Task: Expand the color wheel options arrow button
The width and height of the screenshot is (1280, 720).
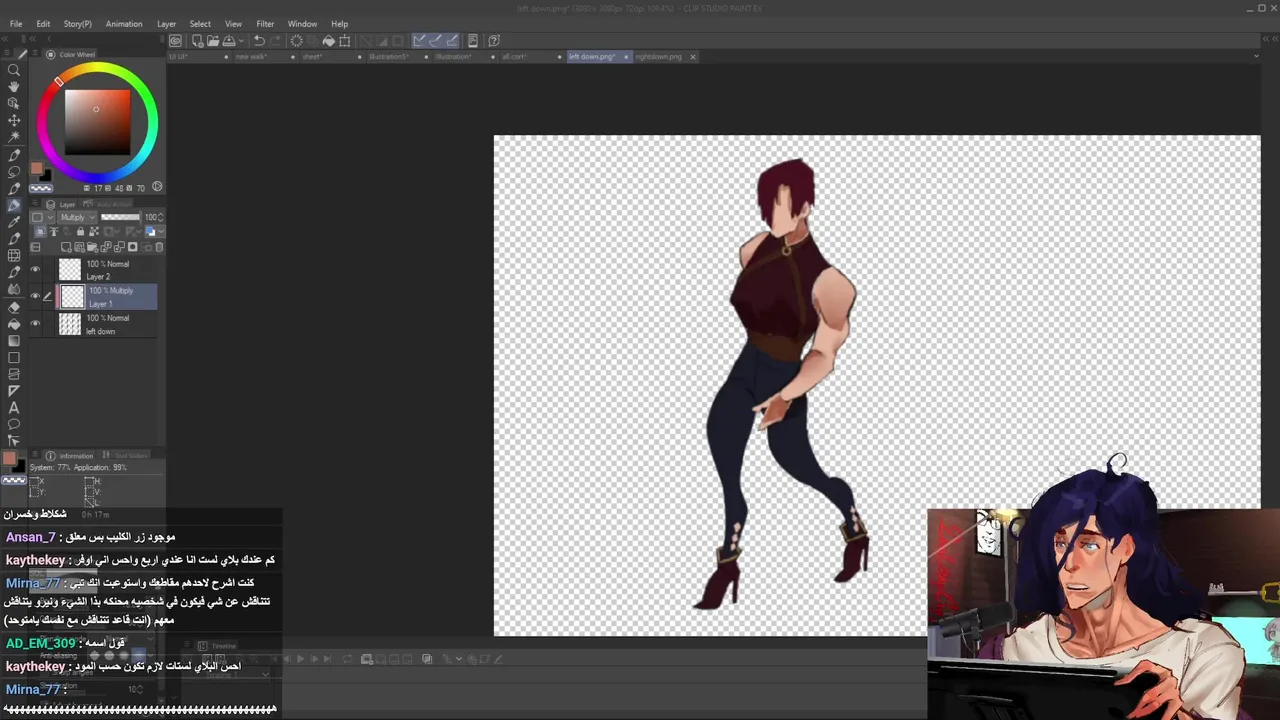Action: (x=157, y=187)
